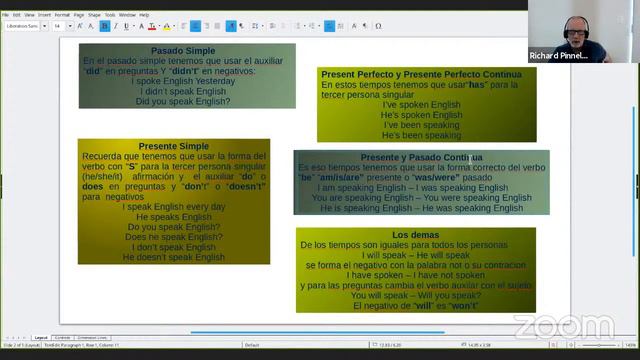Click the Presente y Pasado Continua heading
640x360 pixels.
421,157
